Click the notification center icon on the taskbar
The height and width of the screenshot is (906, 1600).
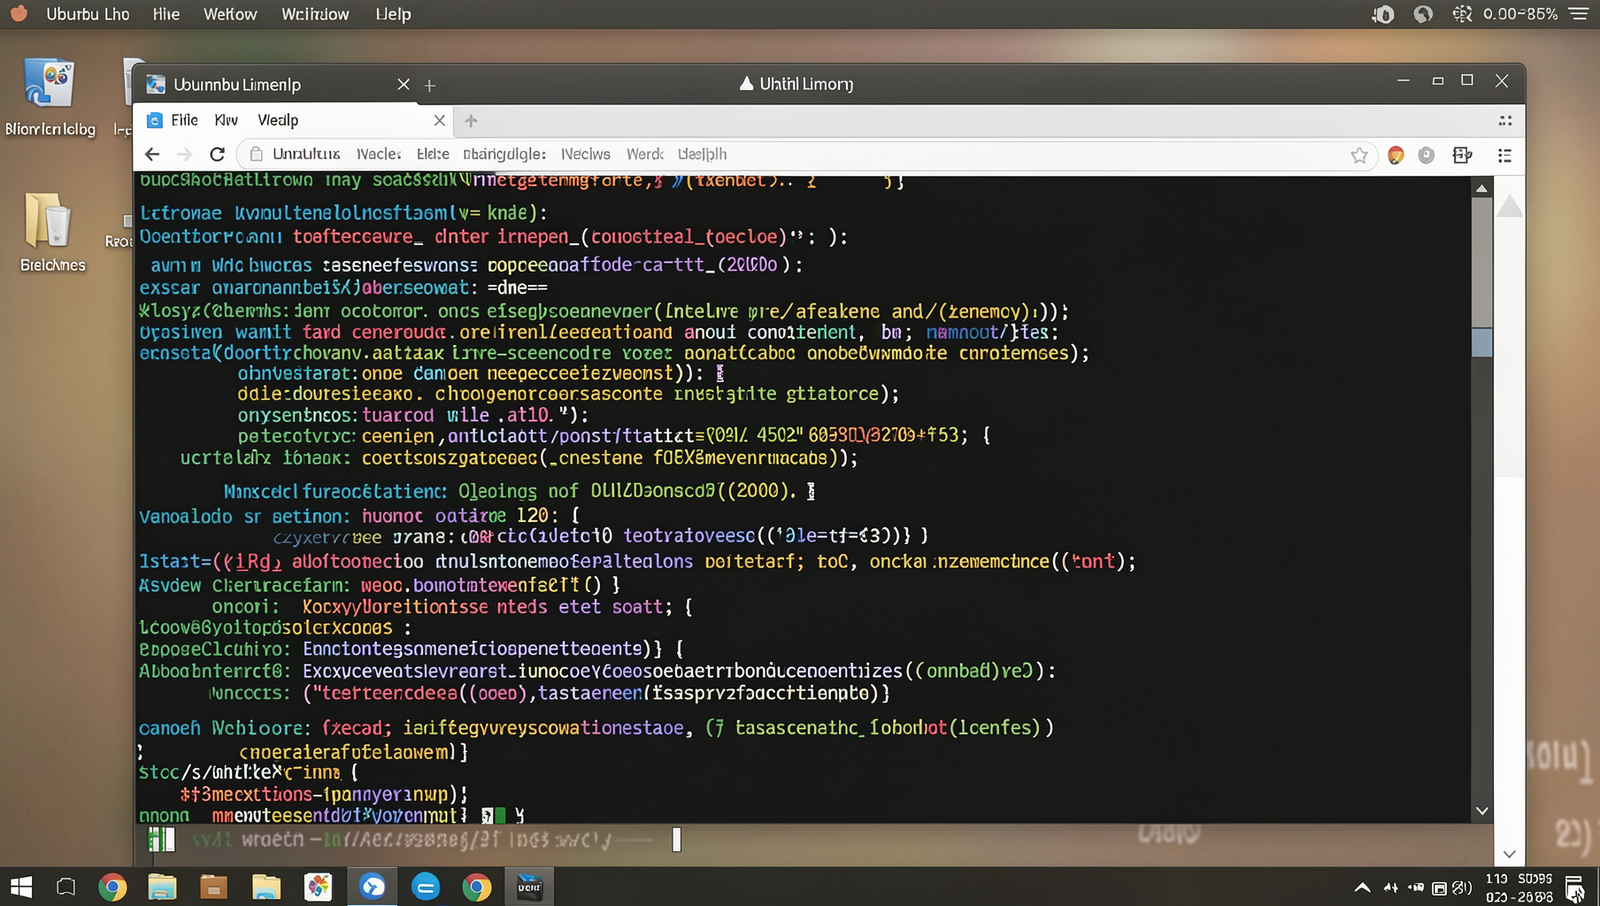pyautogui.click(x=1575, y=888)
